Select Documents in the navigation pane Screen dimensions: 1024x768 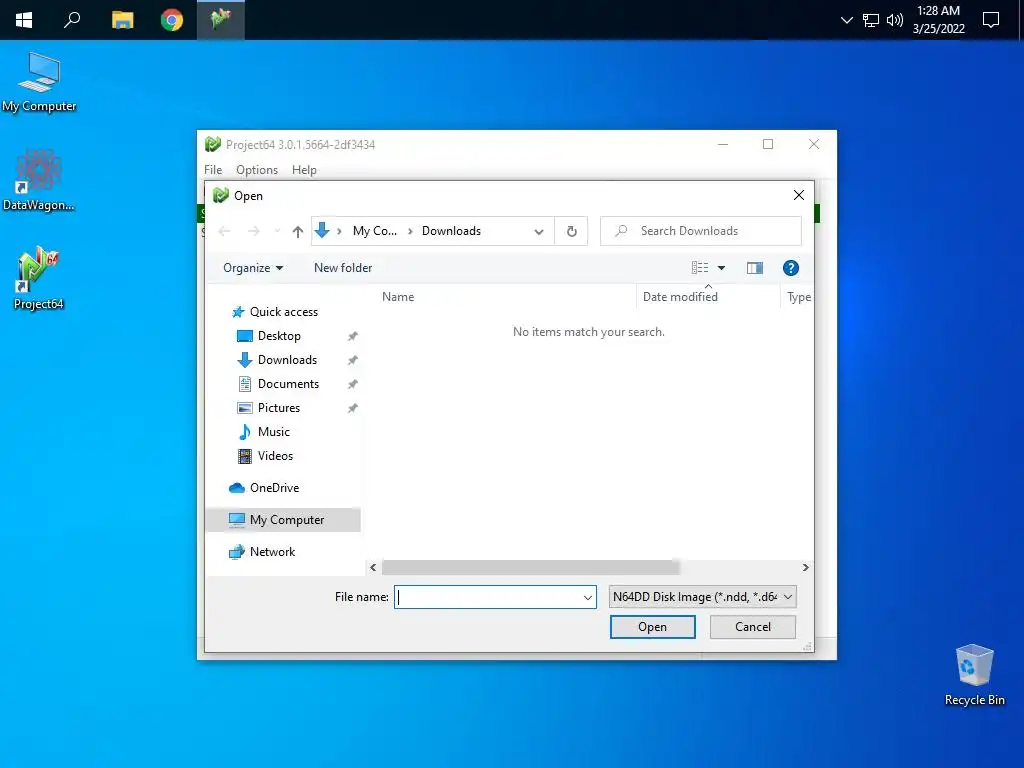(288, 384)
